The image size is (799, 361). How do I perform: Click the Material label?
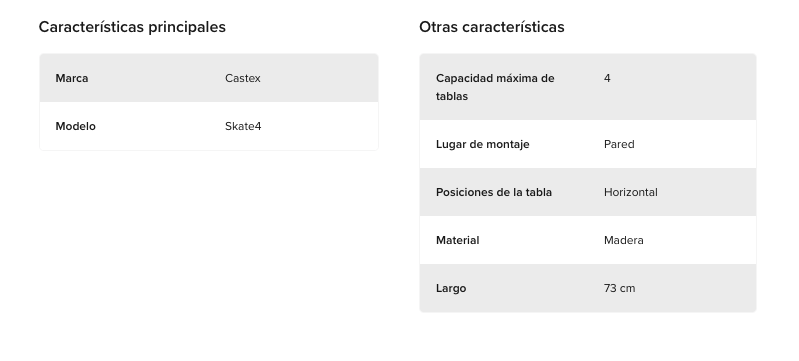coord(458,240)
